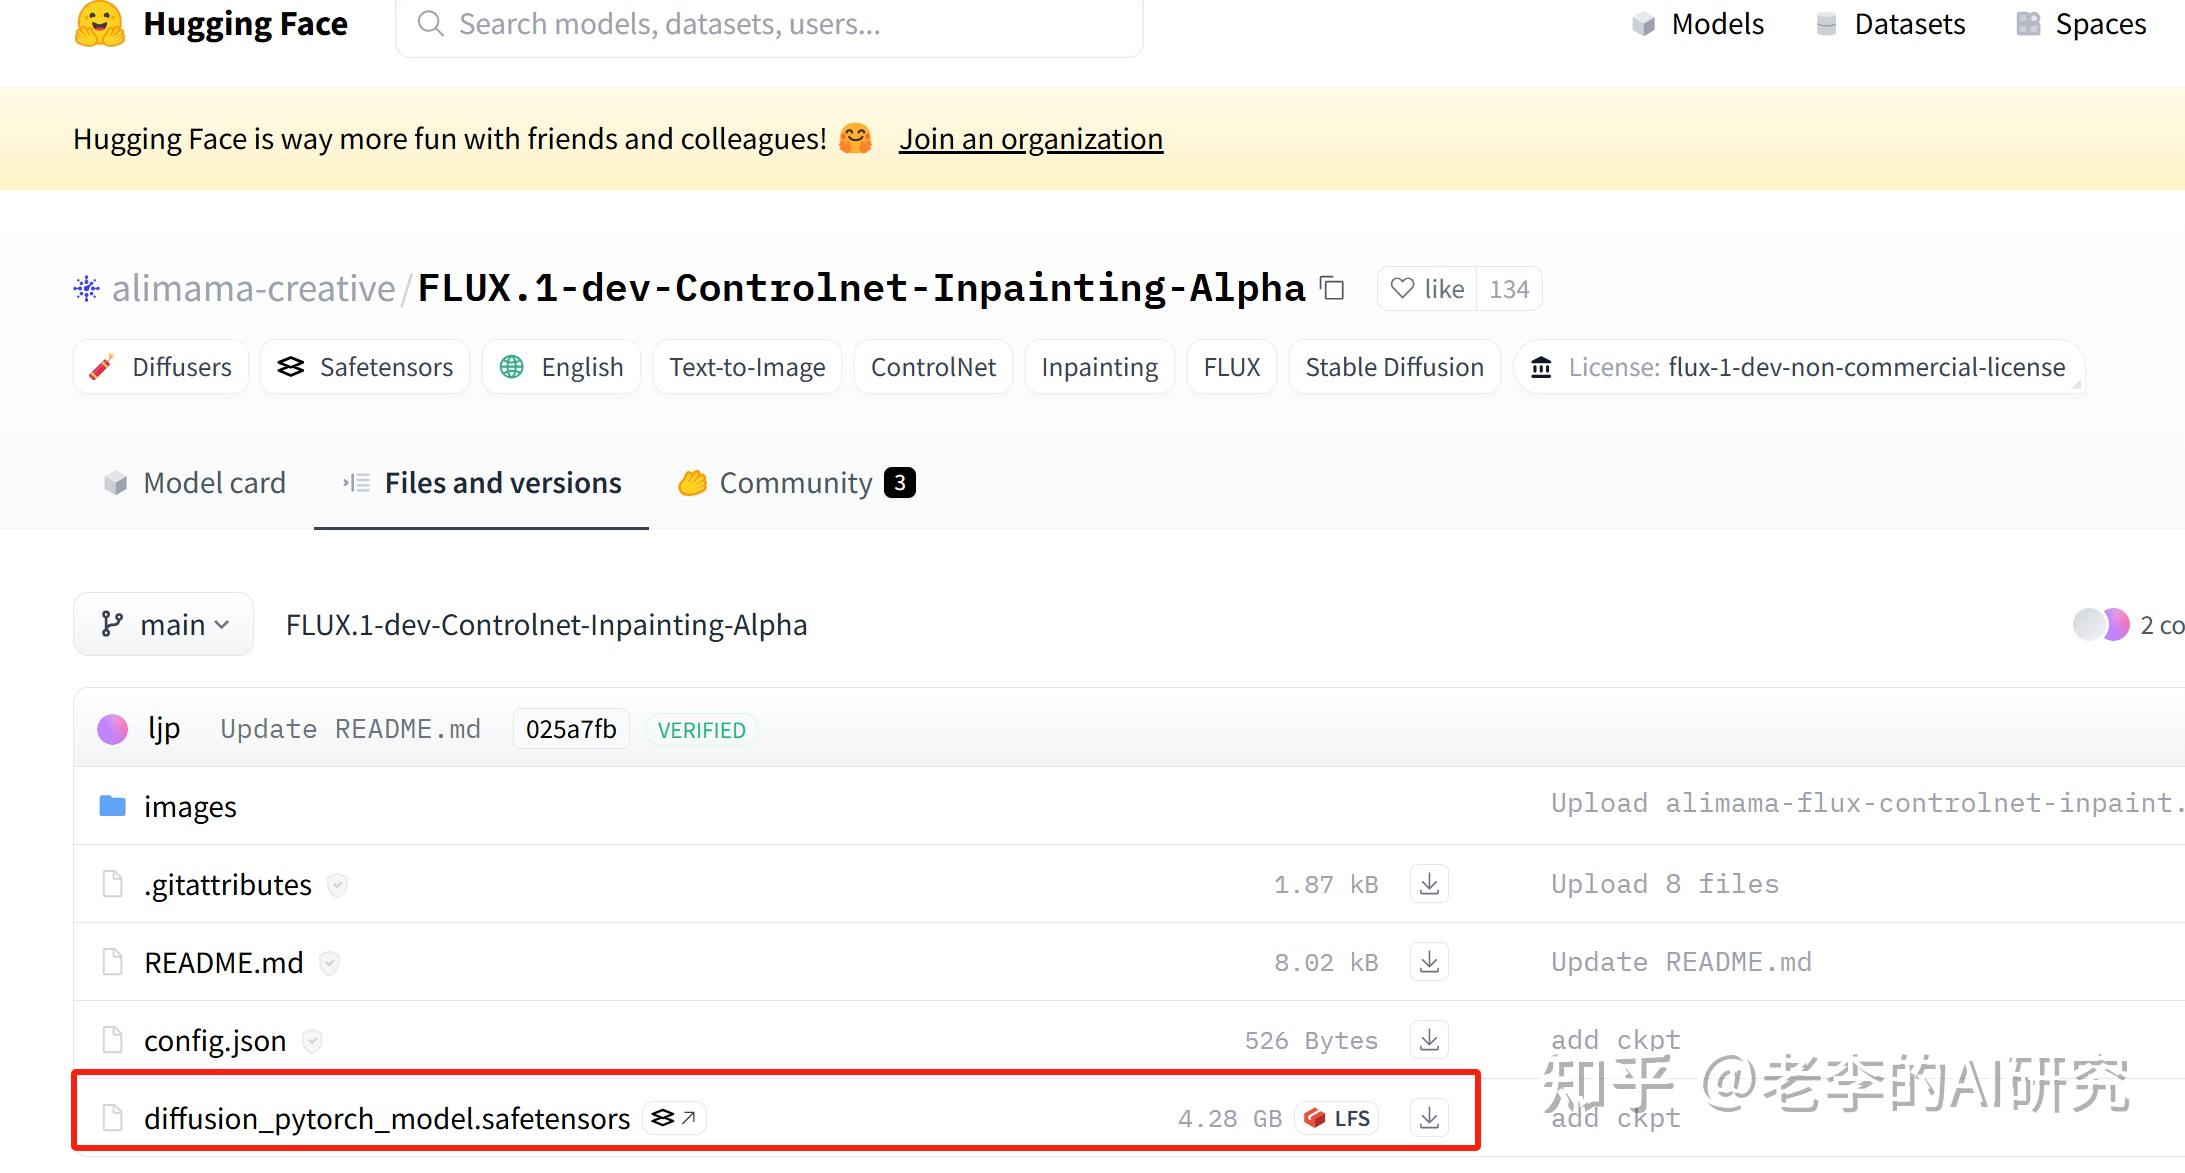This screenshot has height=1173, width=2185.
Task: Copy the model name using the copy icon
Action: tap(1333, 288)
